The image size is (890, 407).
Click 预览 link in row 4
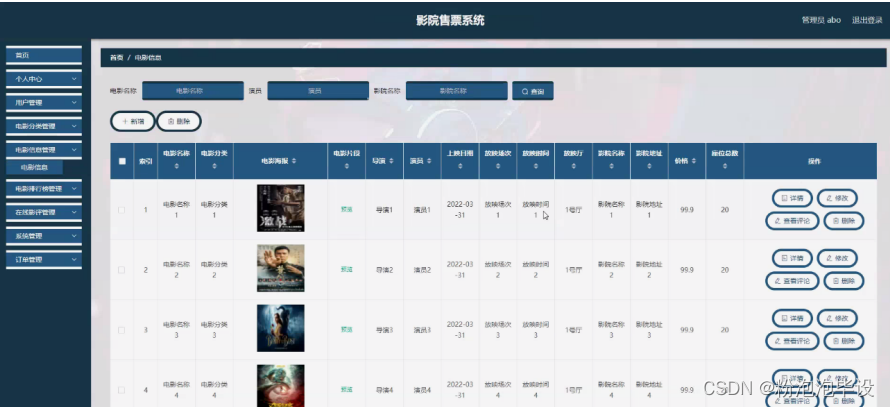click(346, 390)
